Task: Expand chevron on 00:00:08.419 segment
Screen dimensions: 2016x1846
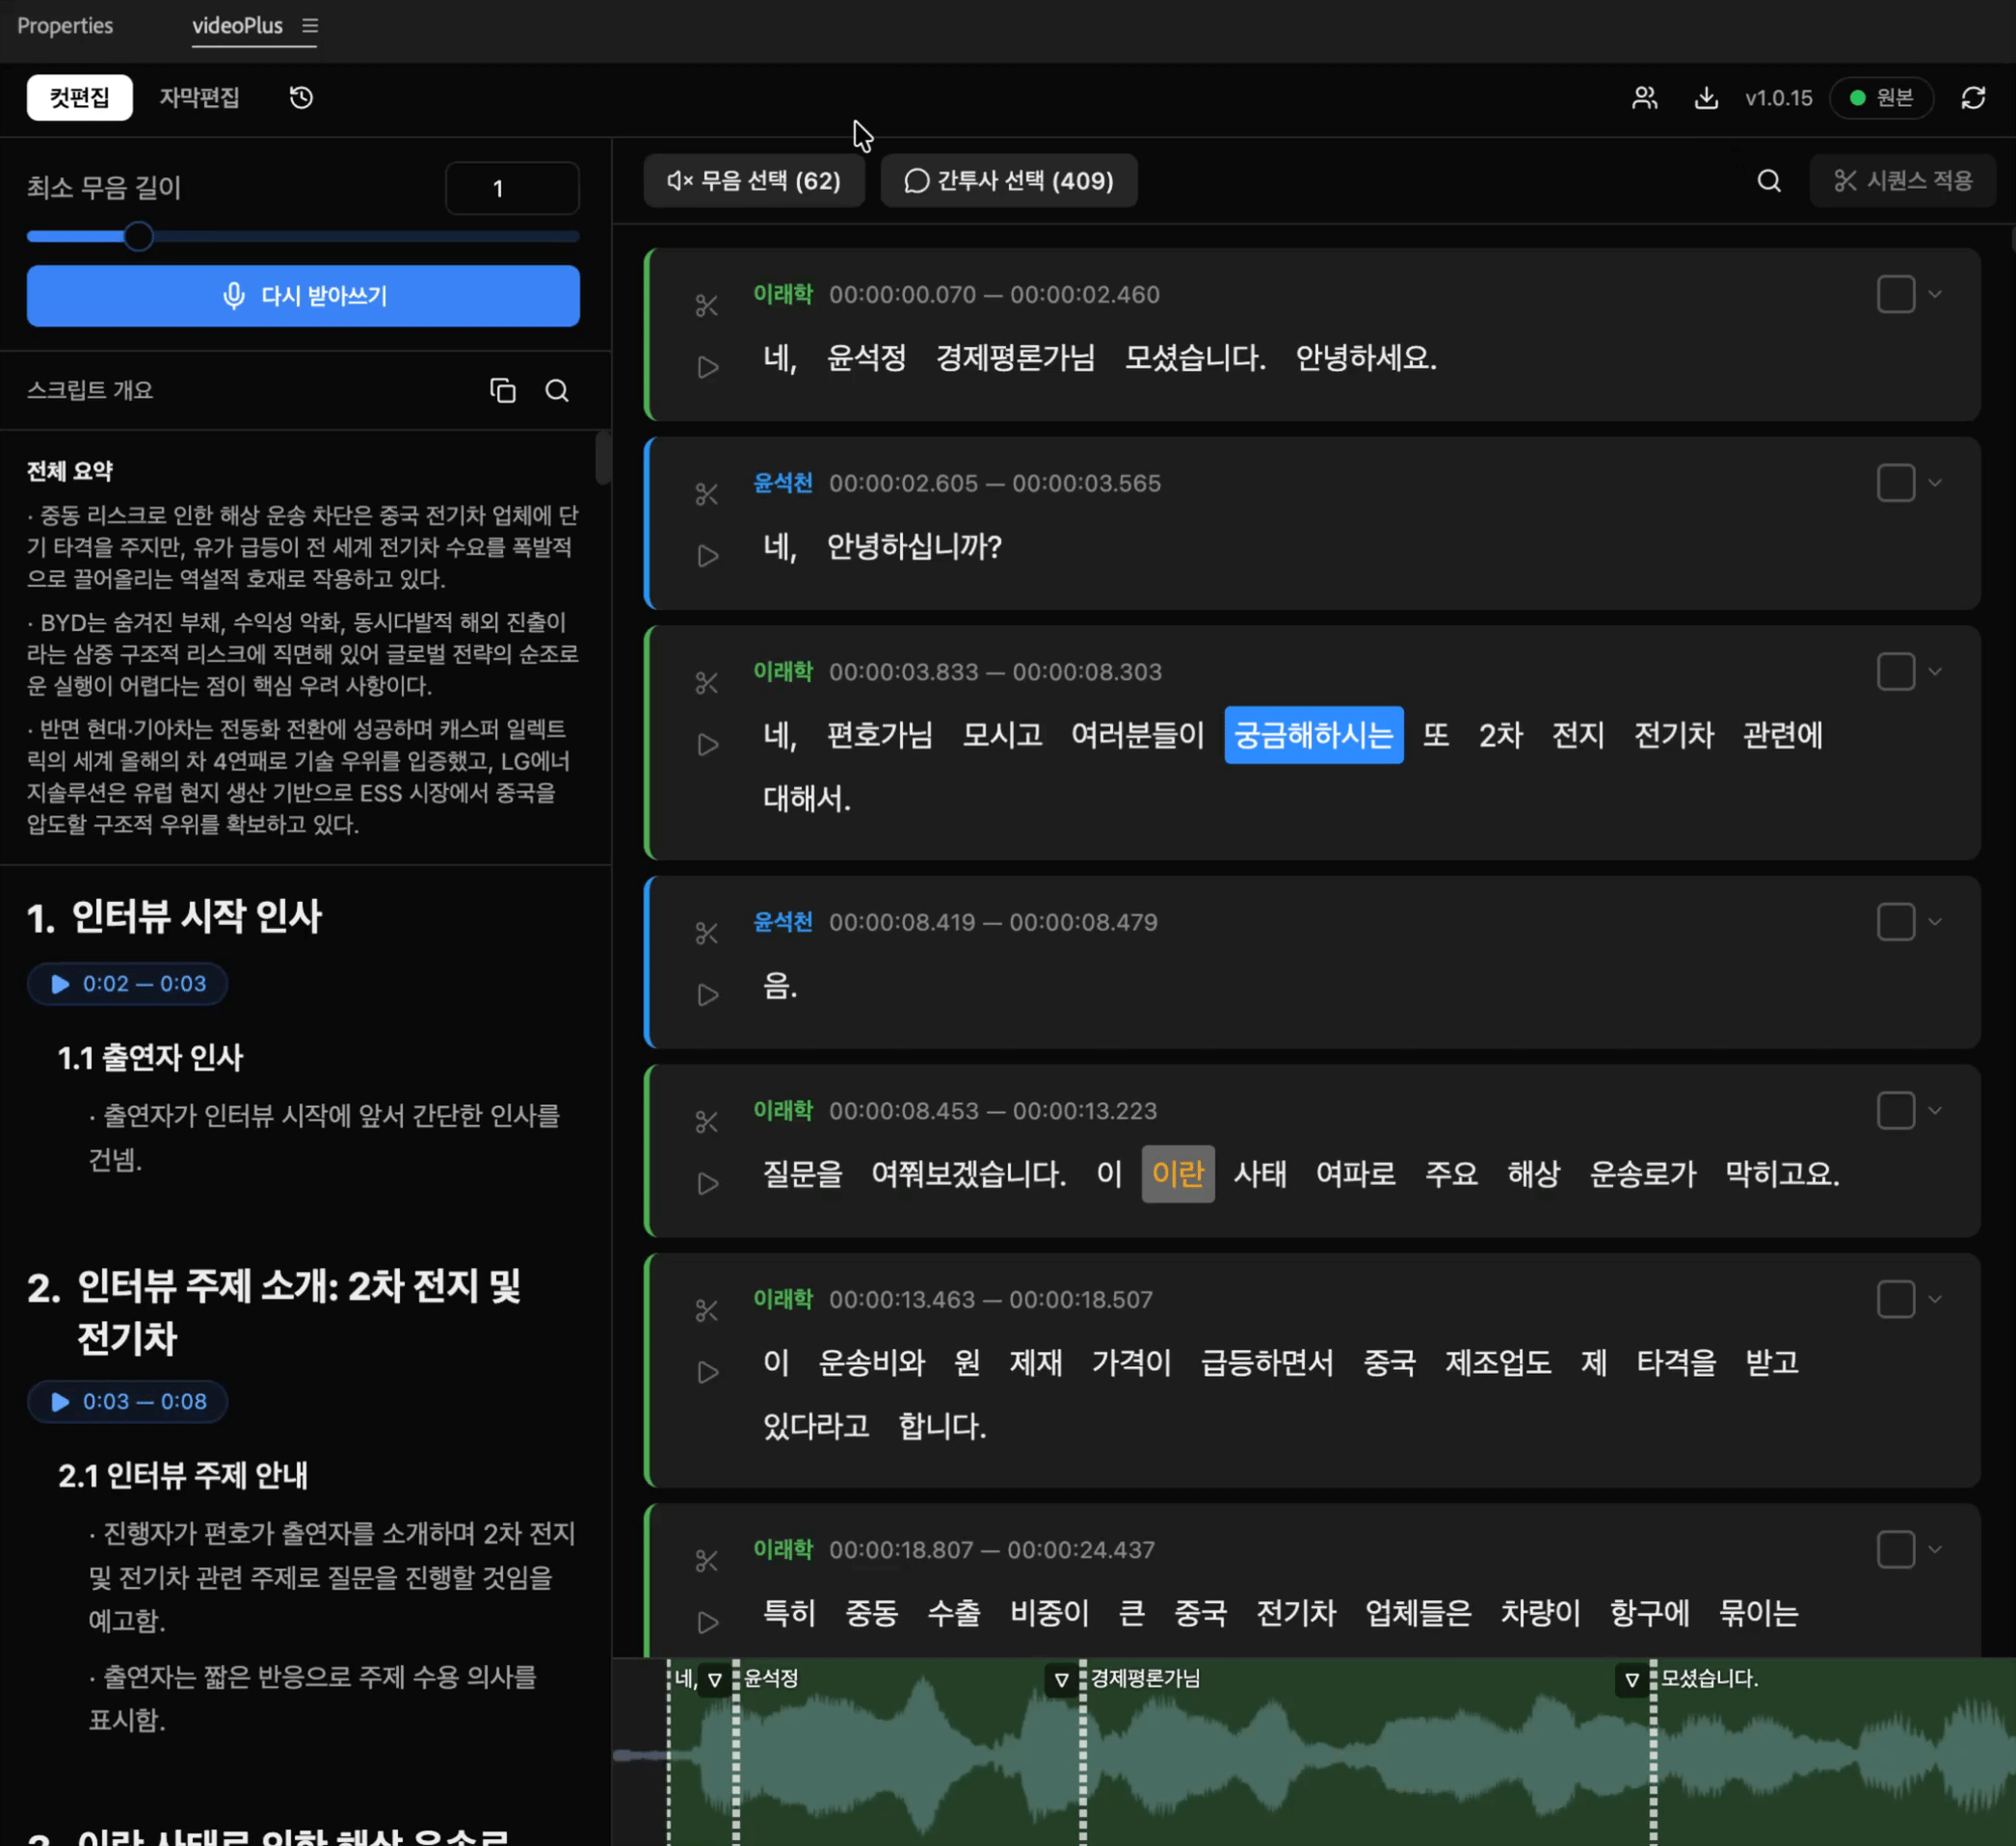Action: (x=1935, y=922)
